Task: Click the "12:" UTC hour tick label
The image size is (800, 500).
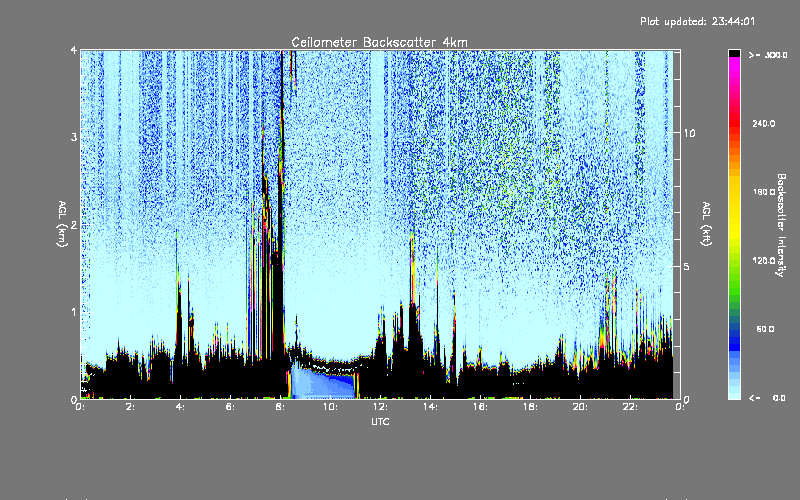Action: (381, 407)
